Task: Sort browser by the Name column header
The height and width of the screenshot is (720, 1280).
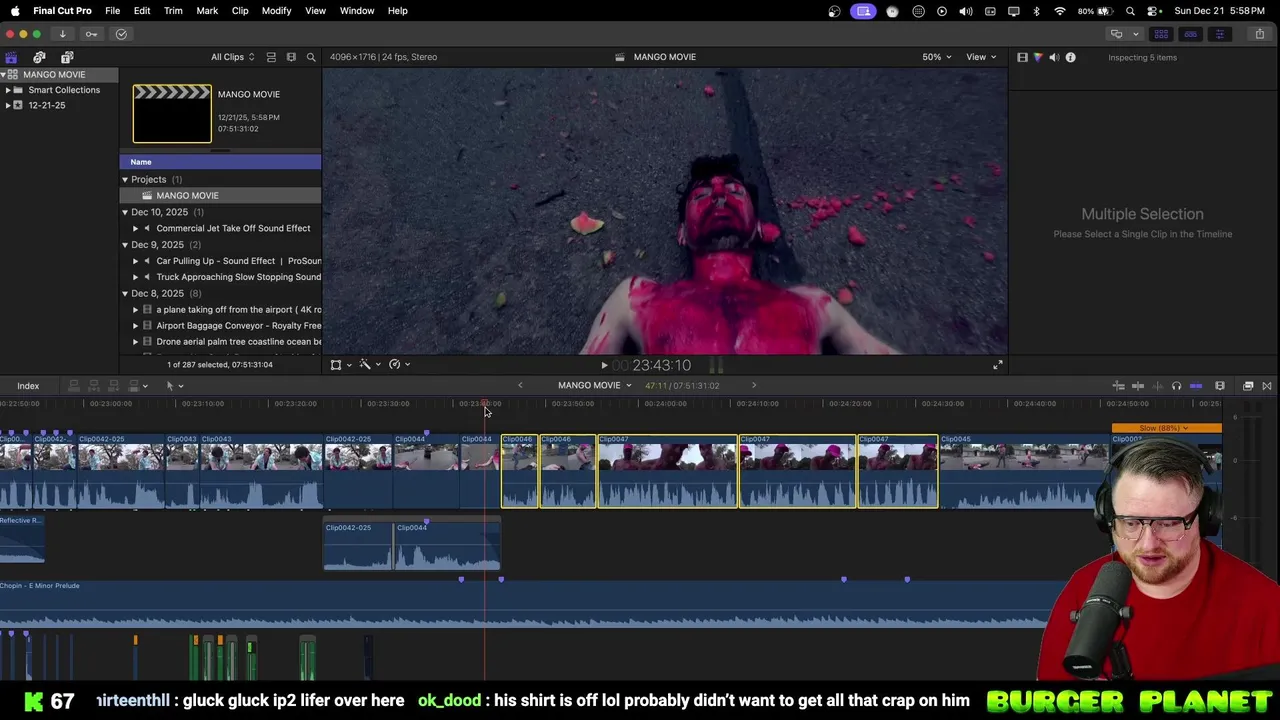Action: (220, 162)
